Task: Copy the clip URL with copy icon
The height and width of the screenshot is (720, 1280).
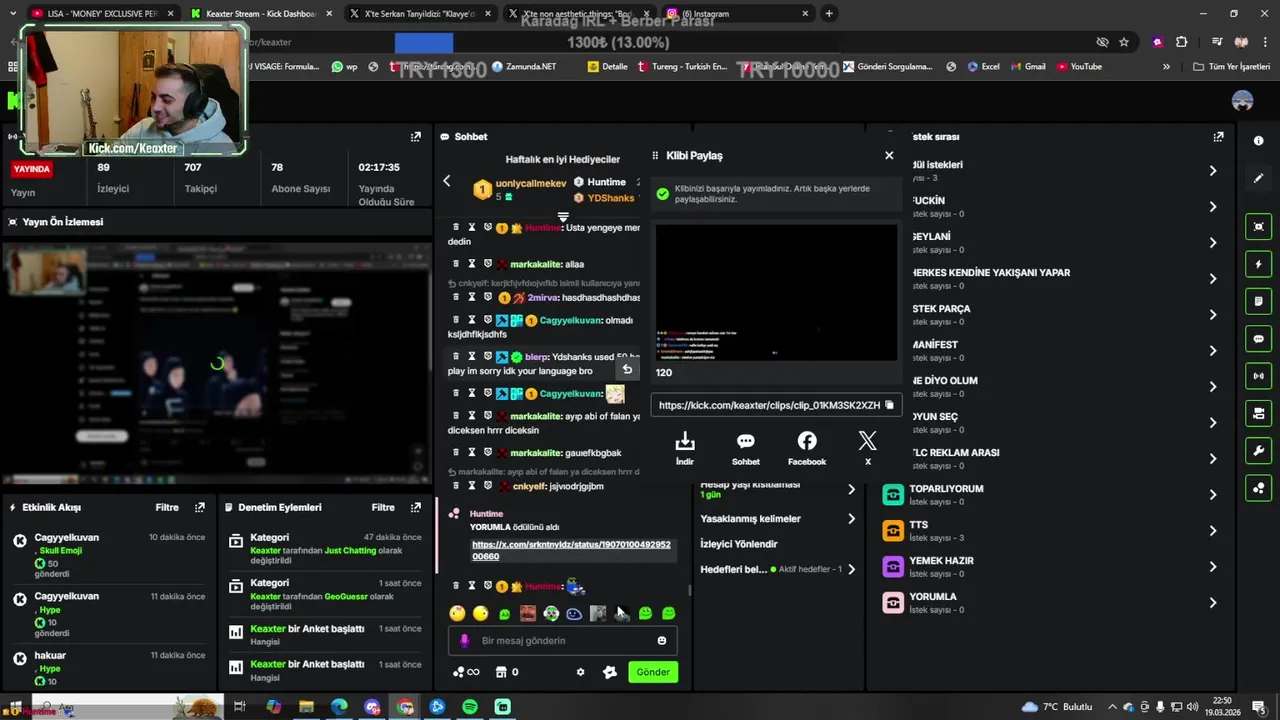Action: pyautogui.click(x=889, y=405)
